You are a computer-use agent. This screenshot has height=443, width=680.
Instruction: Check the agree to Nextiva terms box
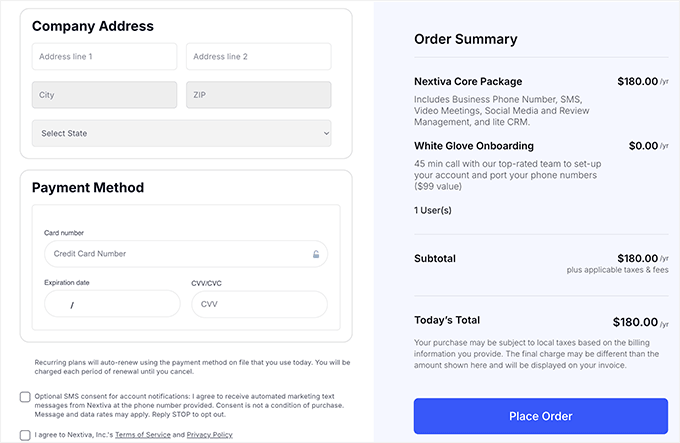(x=25, y=435)
